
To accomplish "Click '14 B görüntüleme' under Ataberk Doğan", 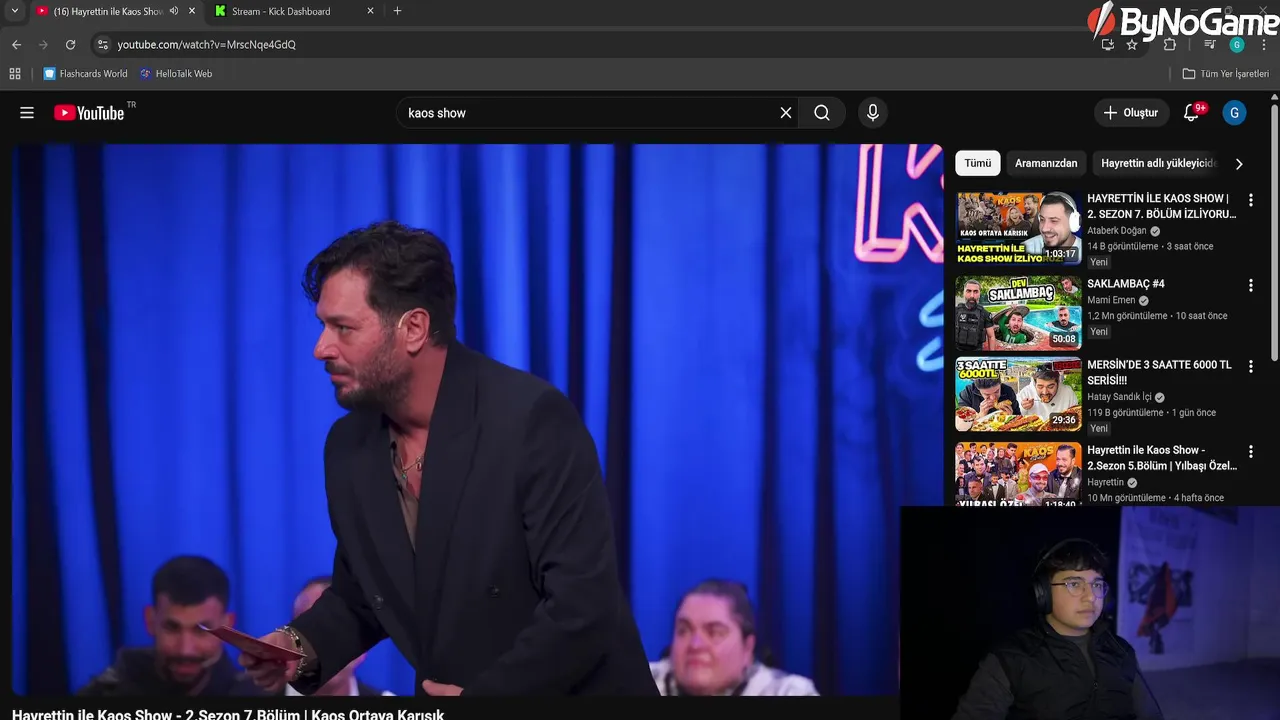I will [1122, 246].
